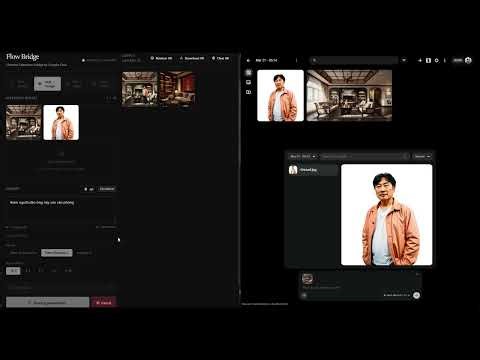Open the user avatar in Flow top bar
The width and height of the screenshot is (480, 360).
pyautogui.click(x=468, y=60)
